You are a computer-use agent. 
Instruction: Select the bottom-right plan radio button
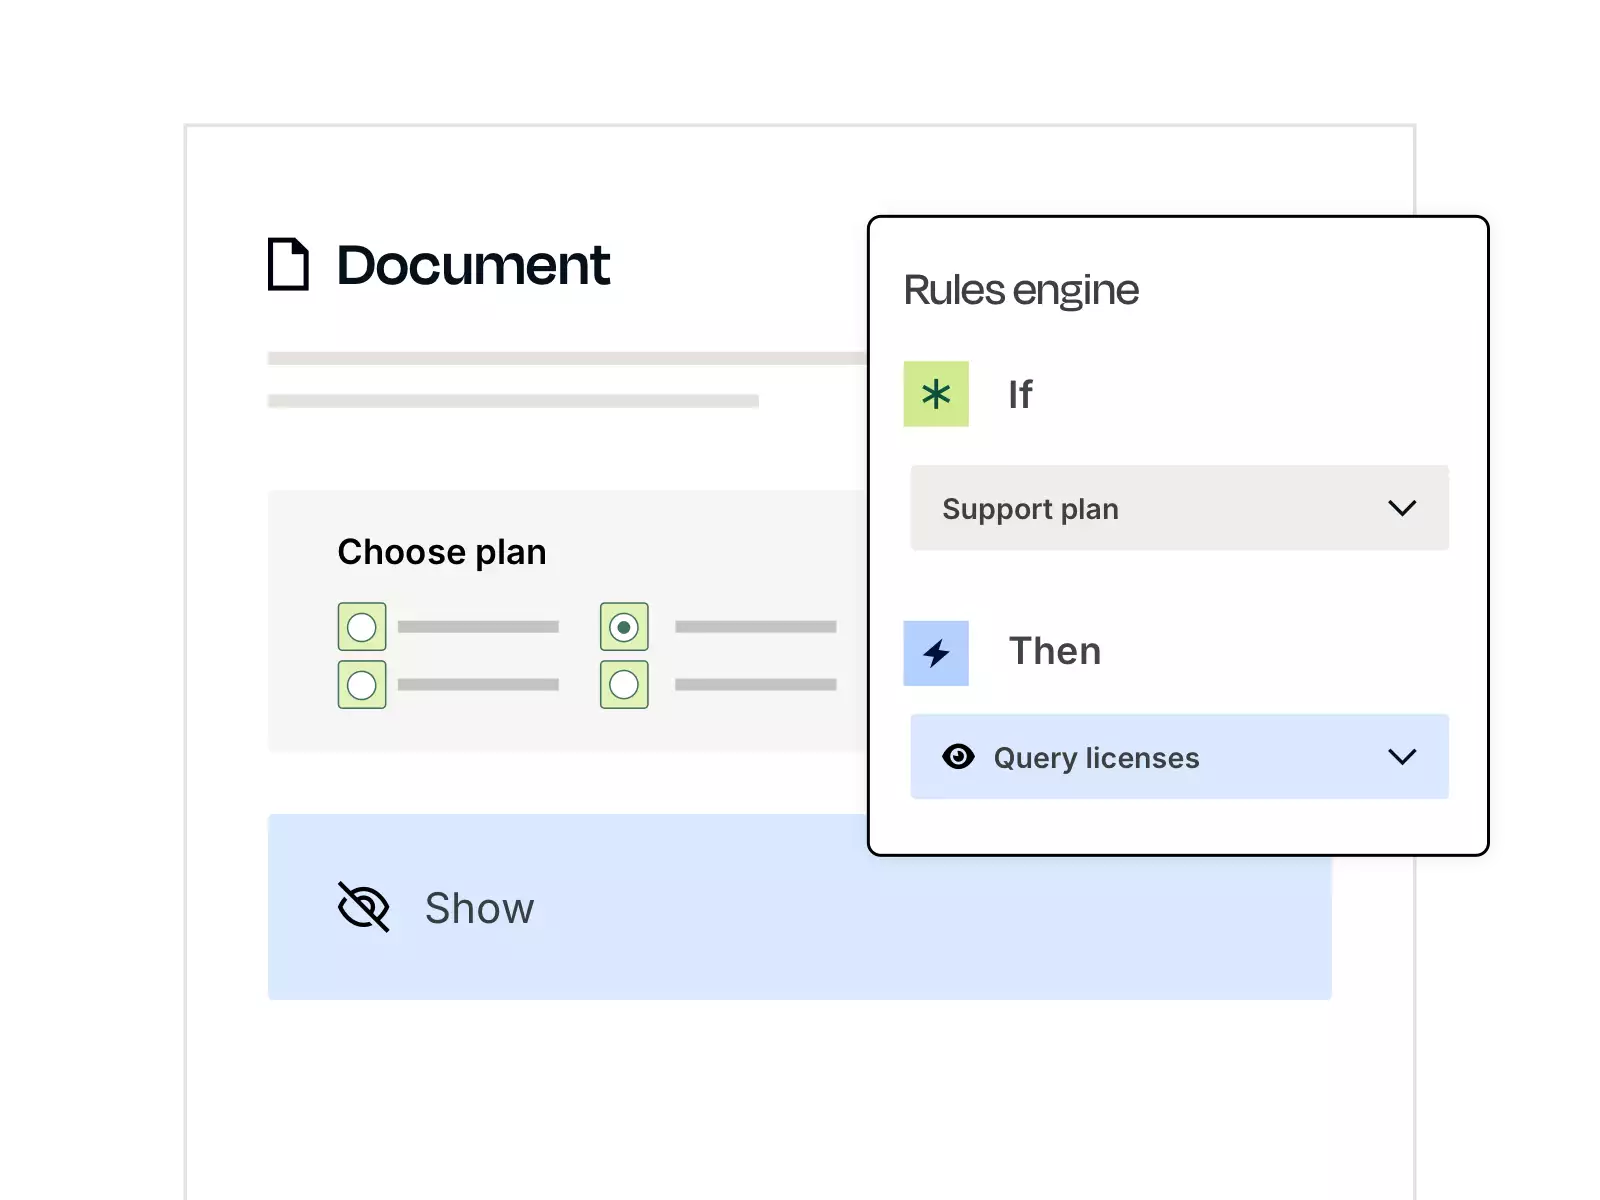click(624, 684)
